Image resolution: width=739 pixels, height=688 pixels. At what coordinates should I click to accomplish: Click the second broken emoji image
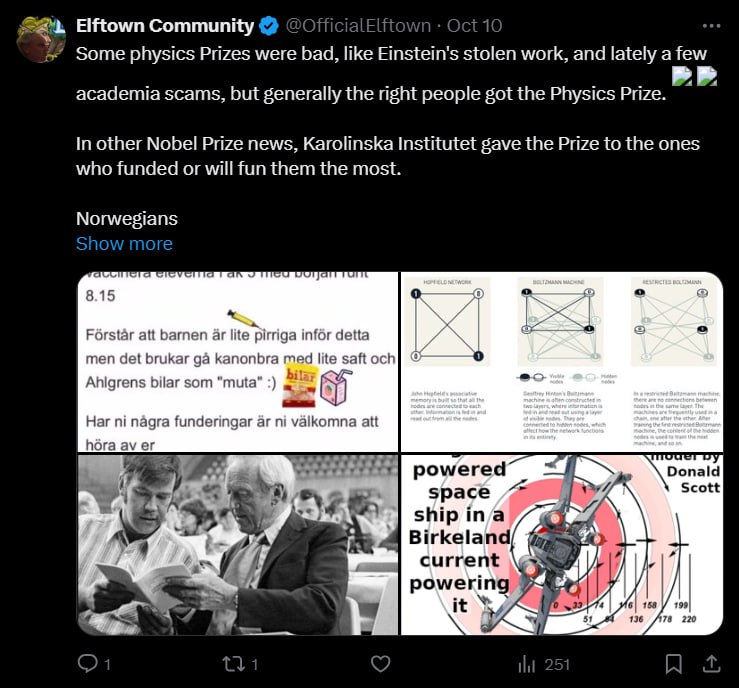point(706,76)
